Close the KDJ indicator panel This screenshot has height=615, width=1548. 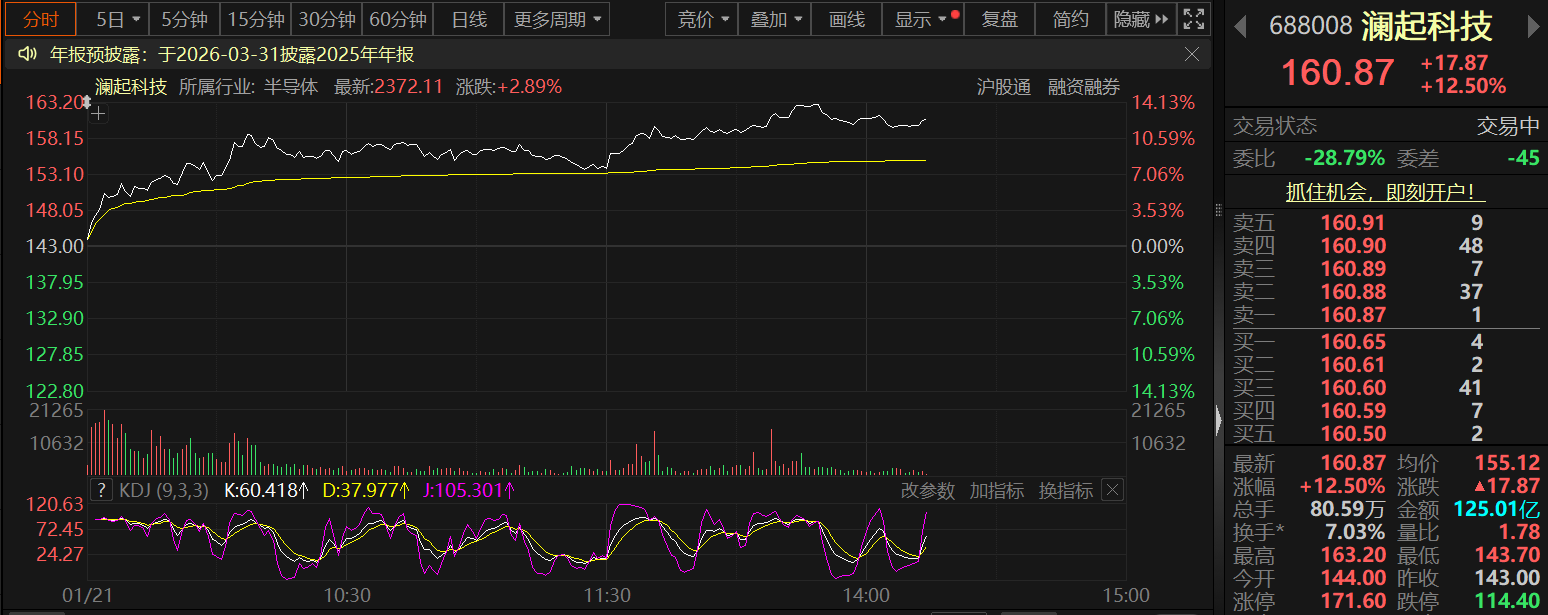[1112, 490]
